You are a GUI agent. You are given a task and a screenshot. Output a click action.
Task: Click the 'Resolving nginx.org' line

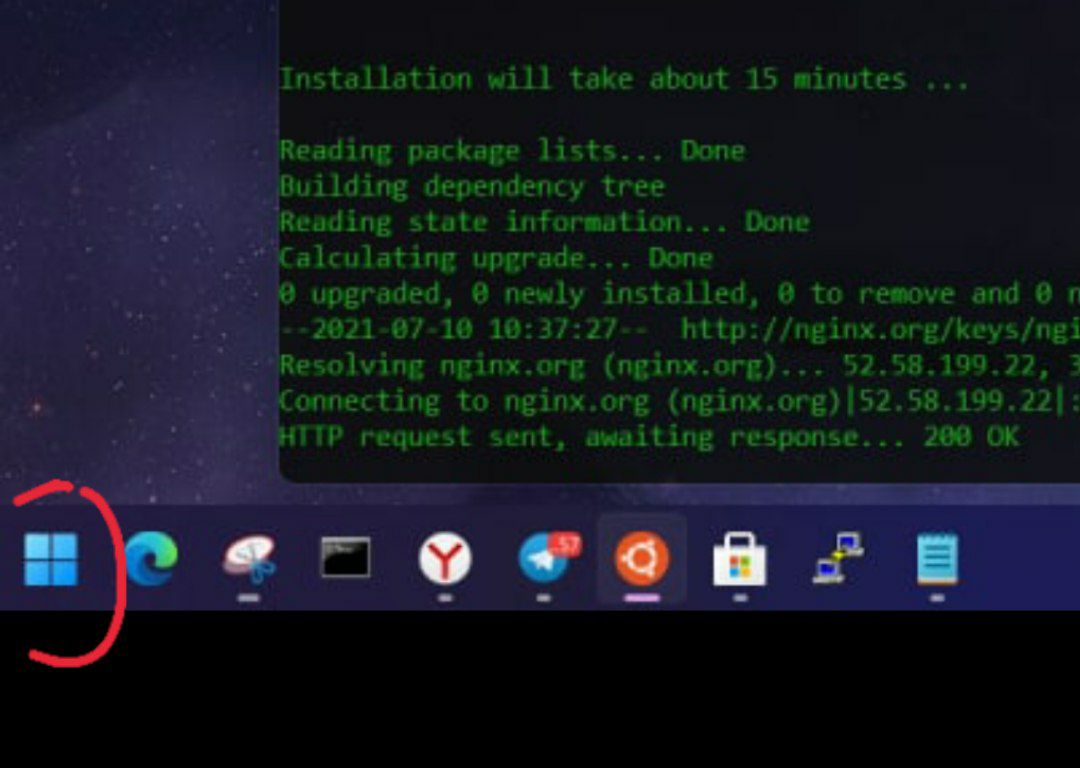(679, 366)
